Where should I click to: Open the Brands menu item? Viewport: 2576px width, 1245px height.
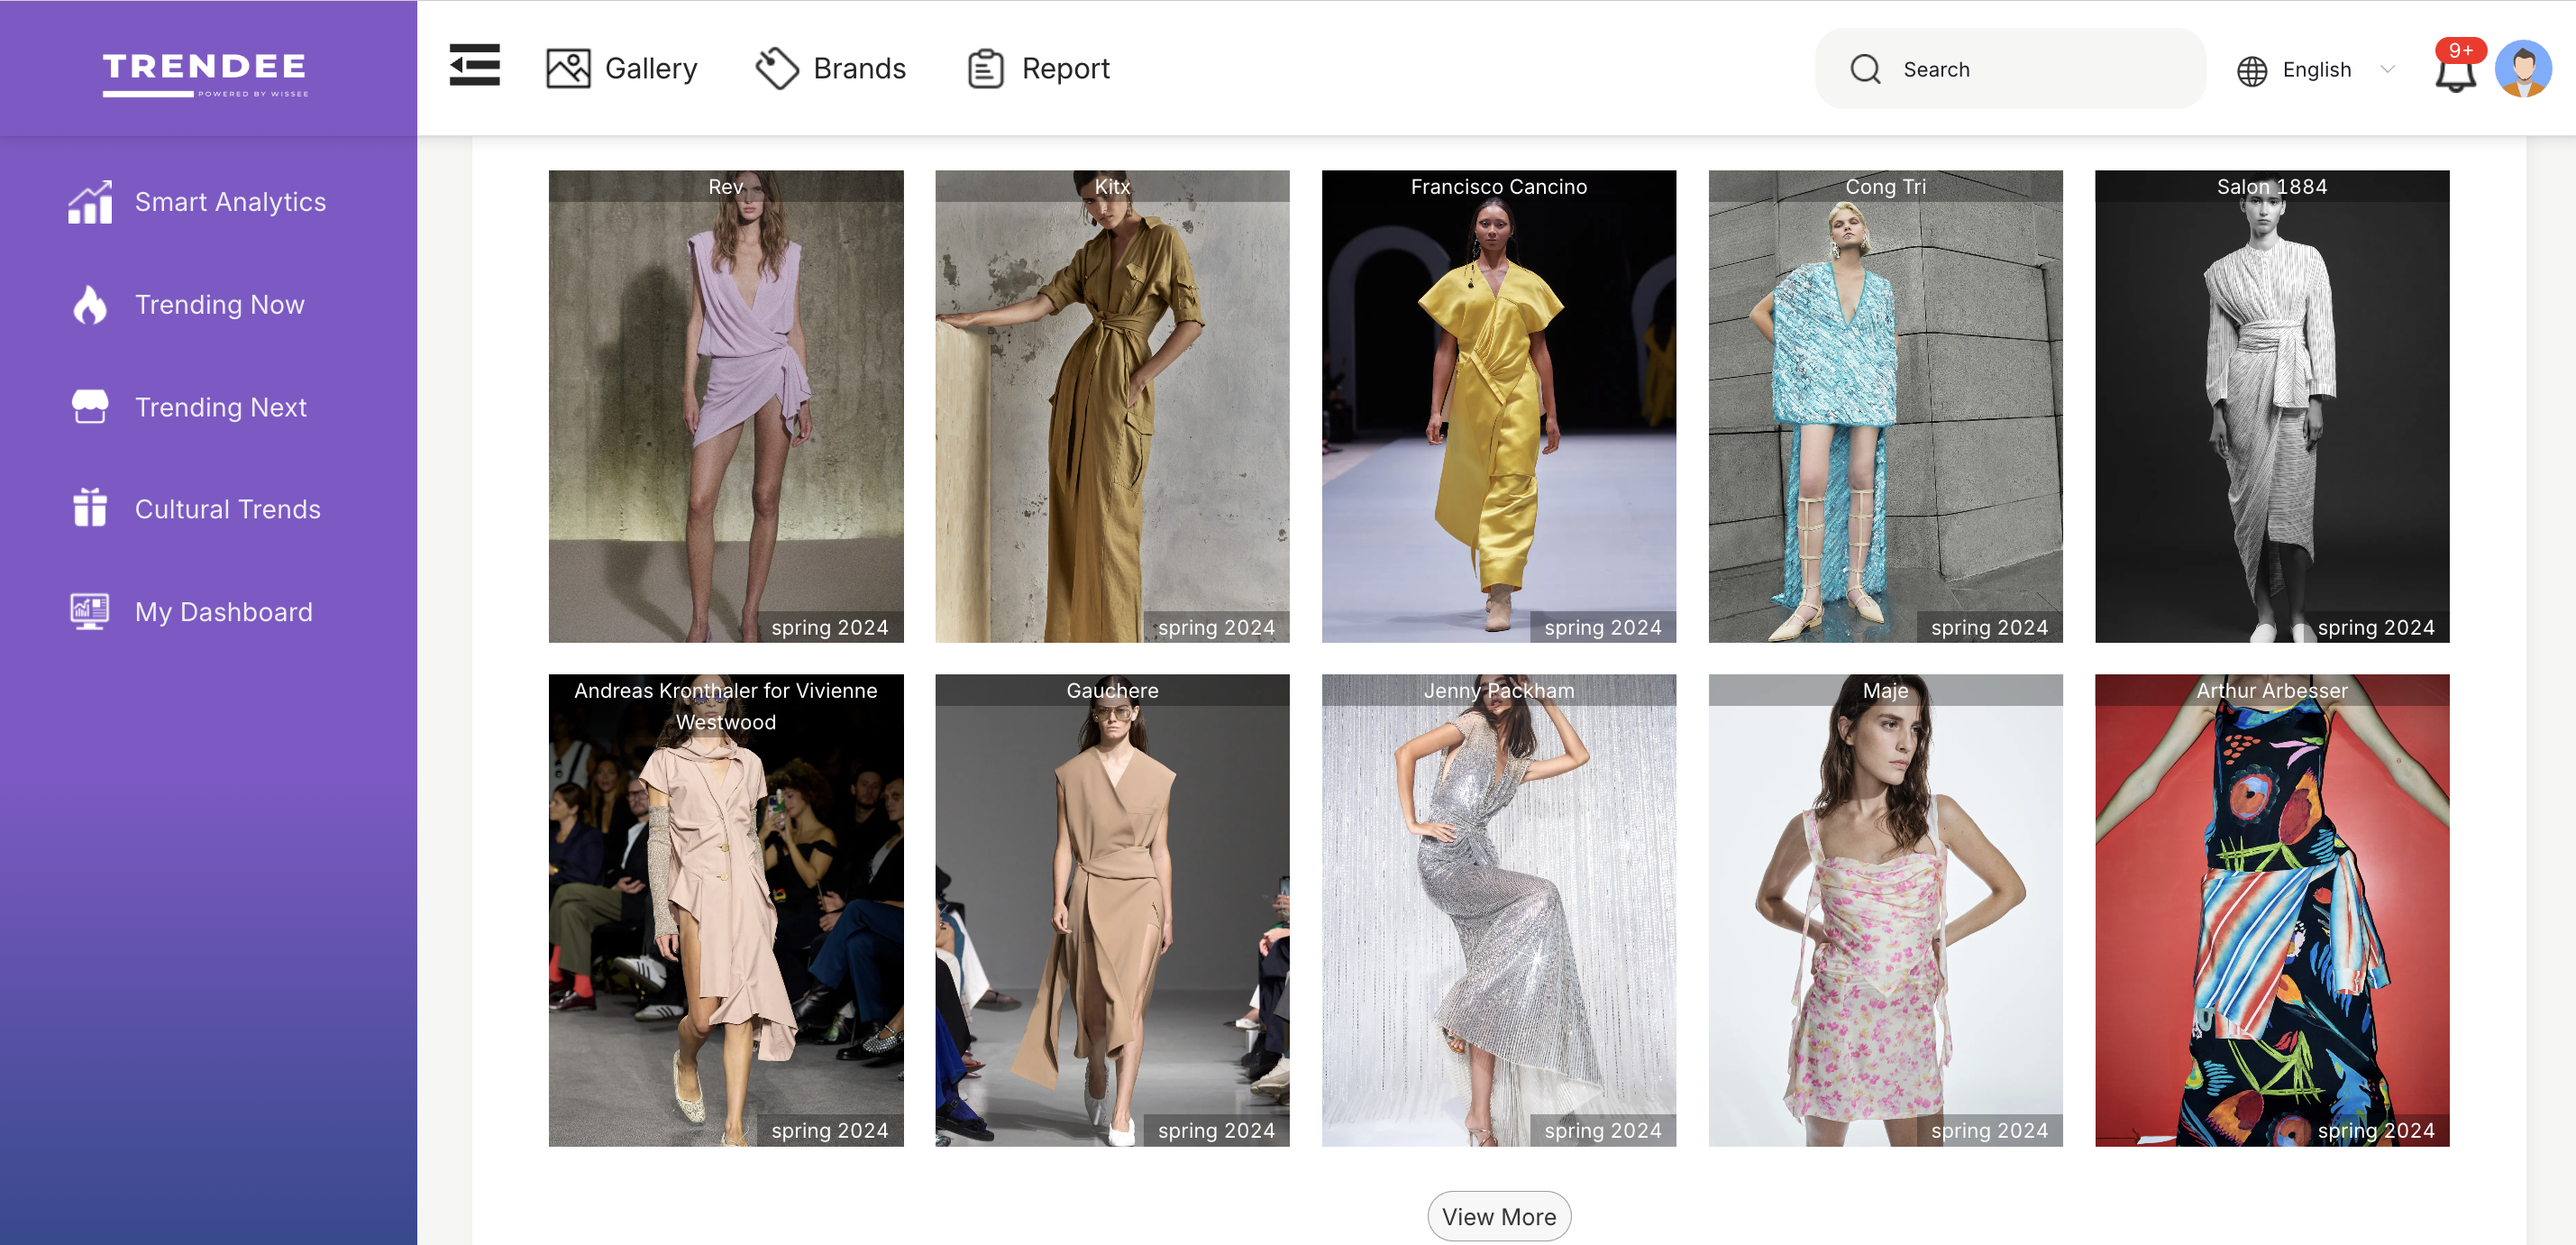pyautogui.click(x=830, y=69)
